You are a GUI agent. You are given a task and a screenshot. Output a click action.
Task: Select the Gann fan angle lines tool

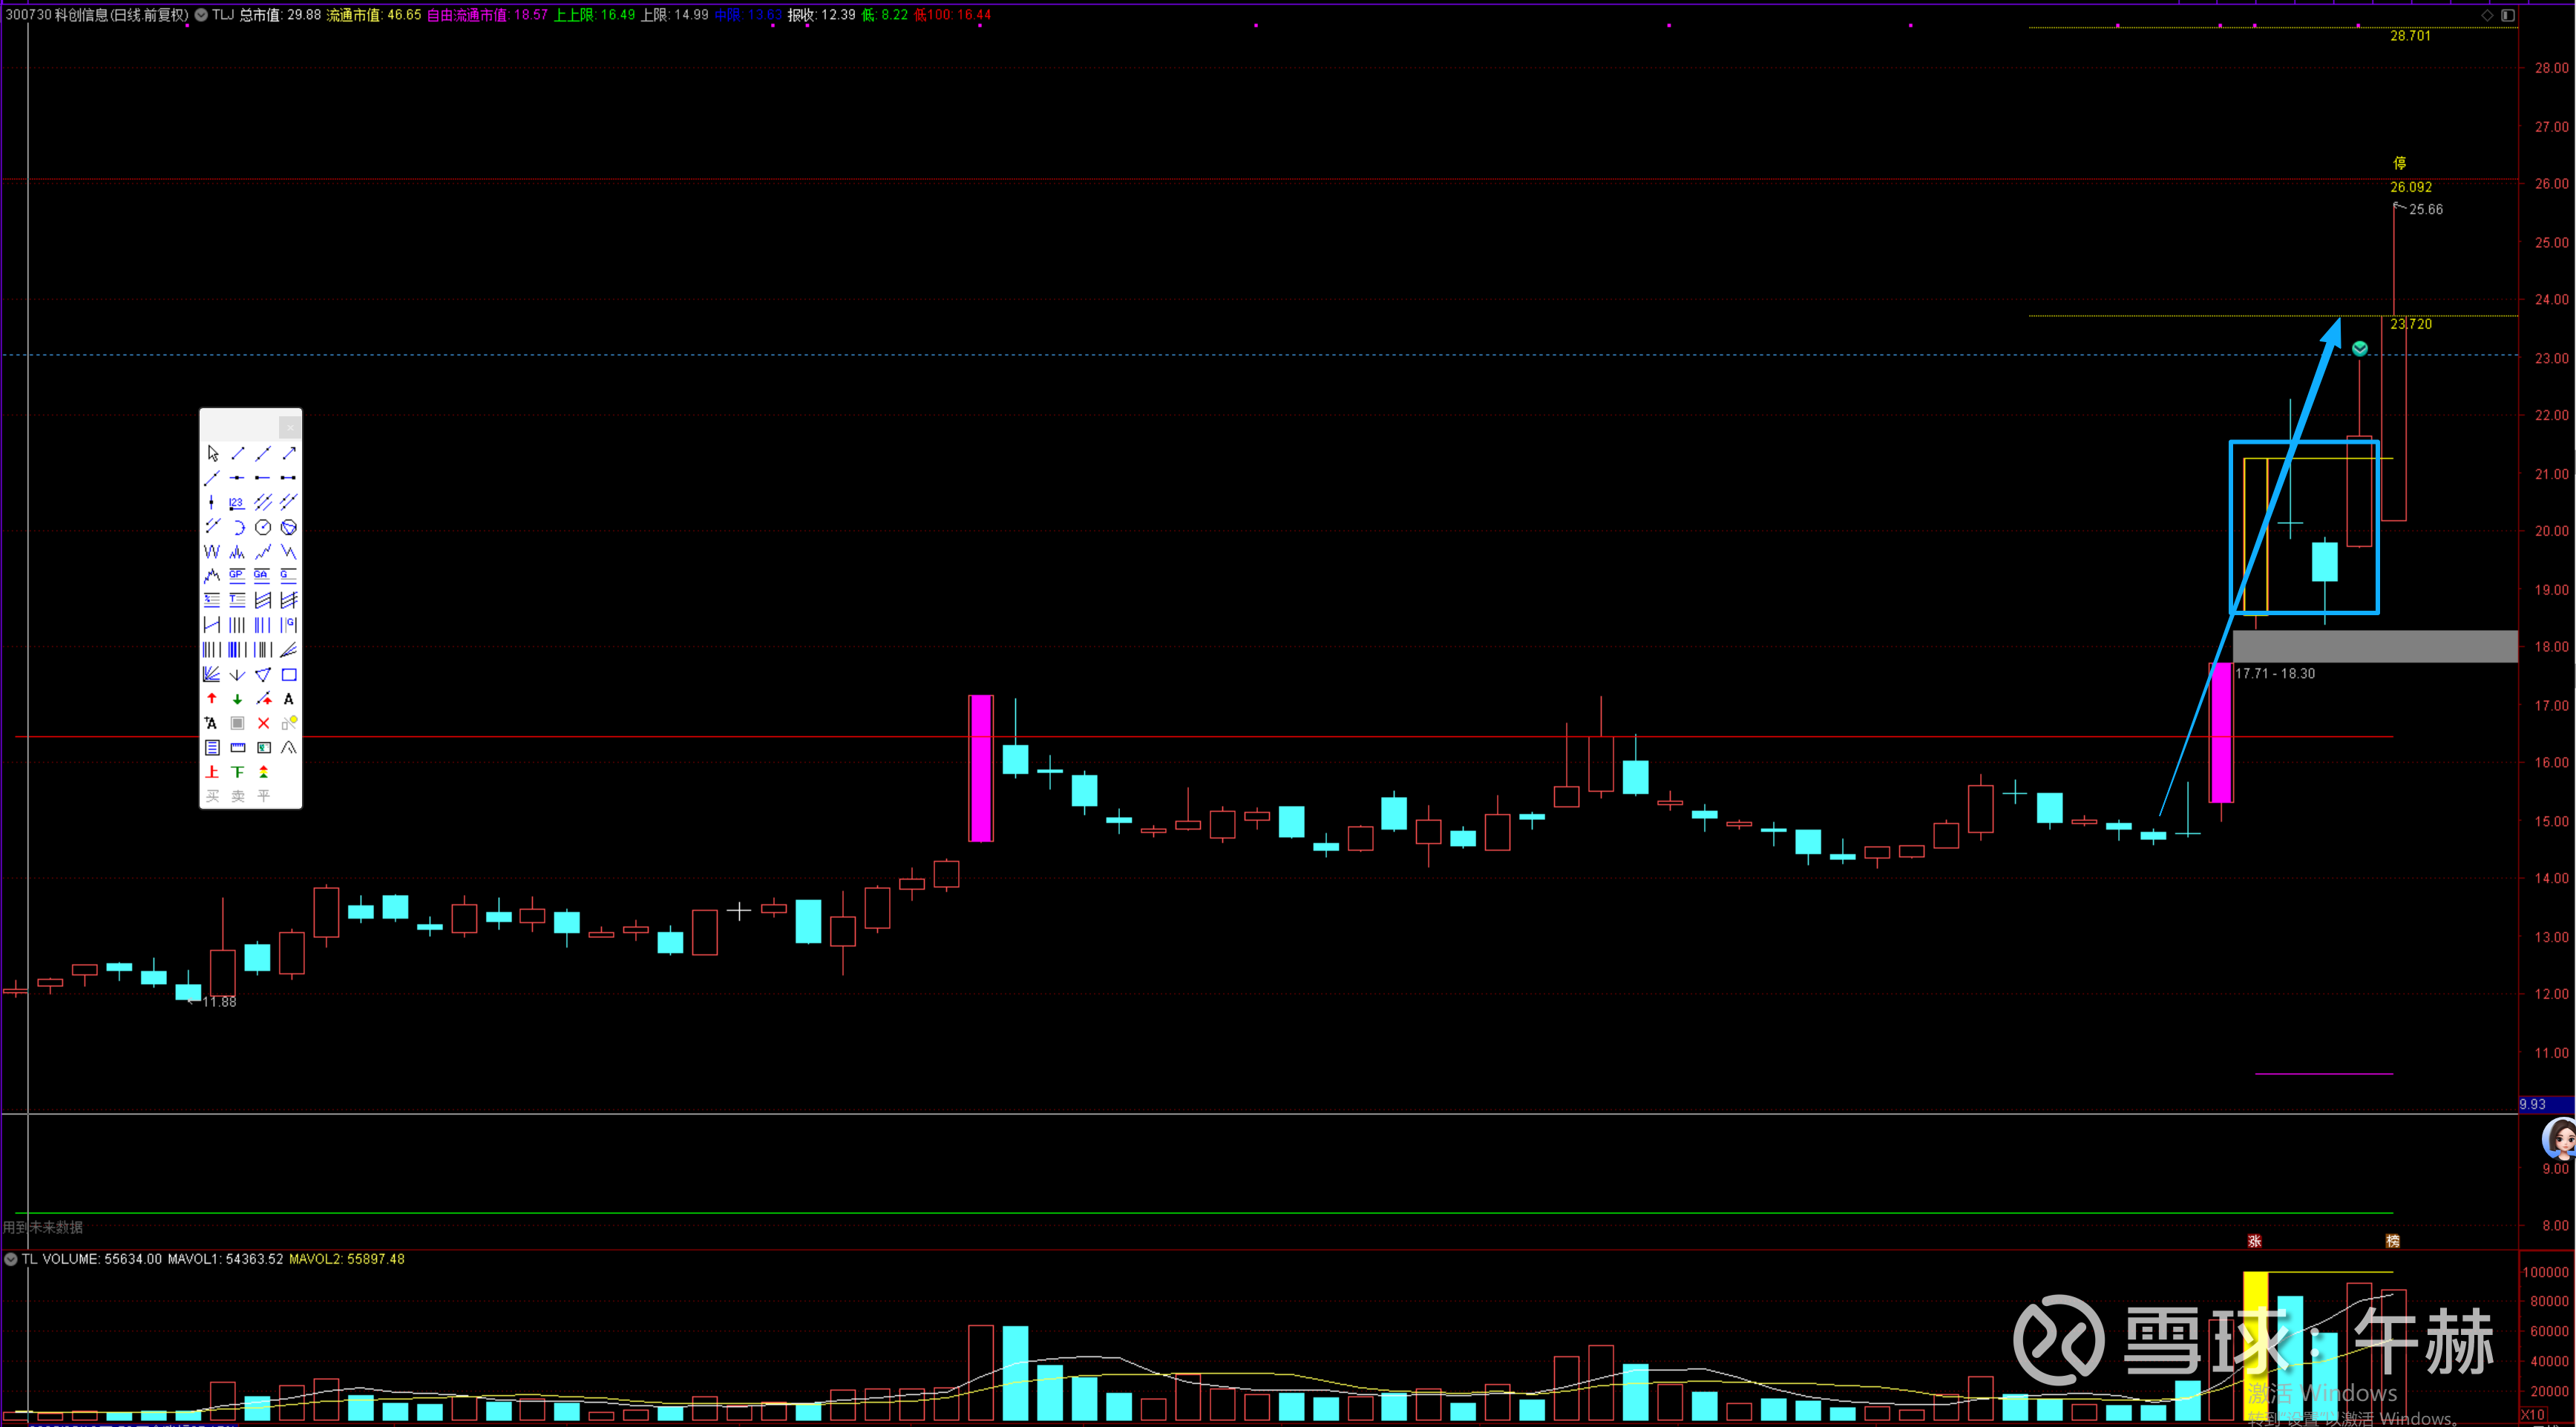coord(212,674)
